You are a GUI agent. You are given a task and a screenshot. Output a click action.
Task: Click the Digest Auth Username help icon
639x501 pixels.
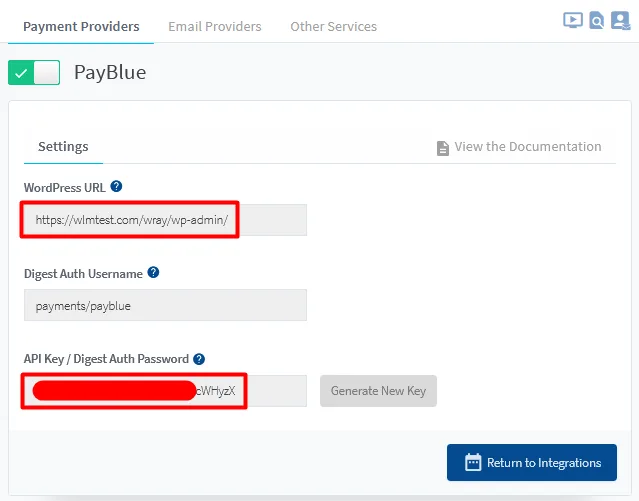[153, 272]
